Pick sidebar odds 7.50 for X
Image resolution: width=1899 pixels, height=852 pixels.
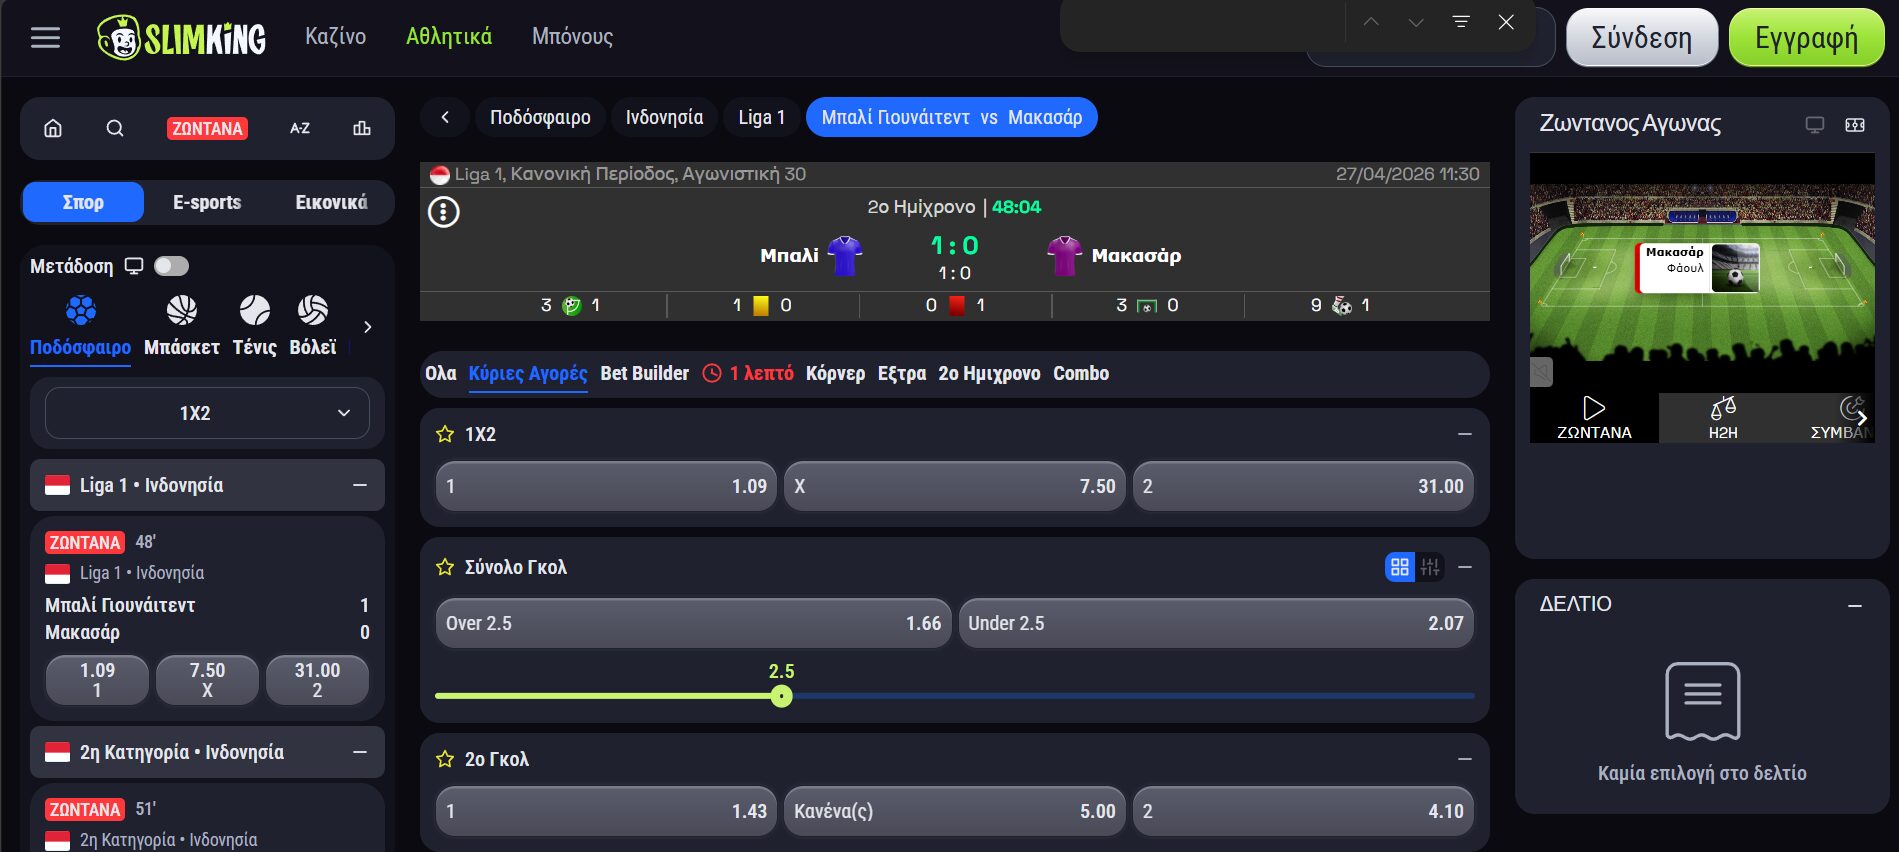coord(207,680)
